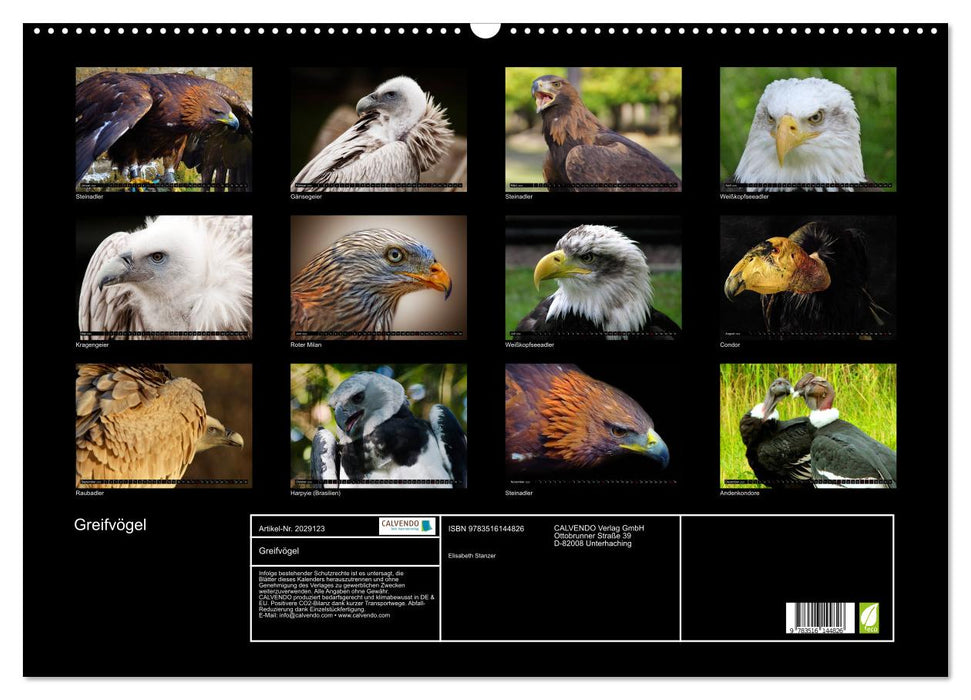Image resolution: width=971 pixels, height=700 pixels.
Task: Click the www.calvendo.com web address
Action: pos(368,615)
